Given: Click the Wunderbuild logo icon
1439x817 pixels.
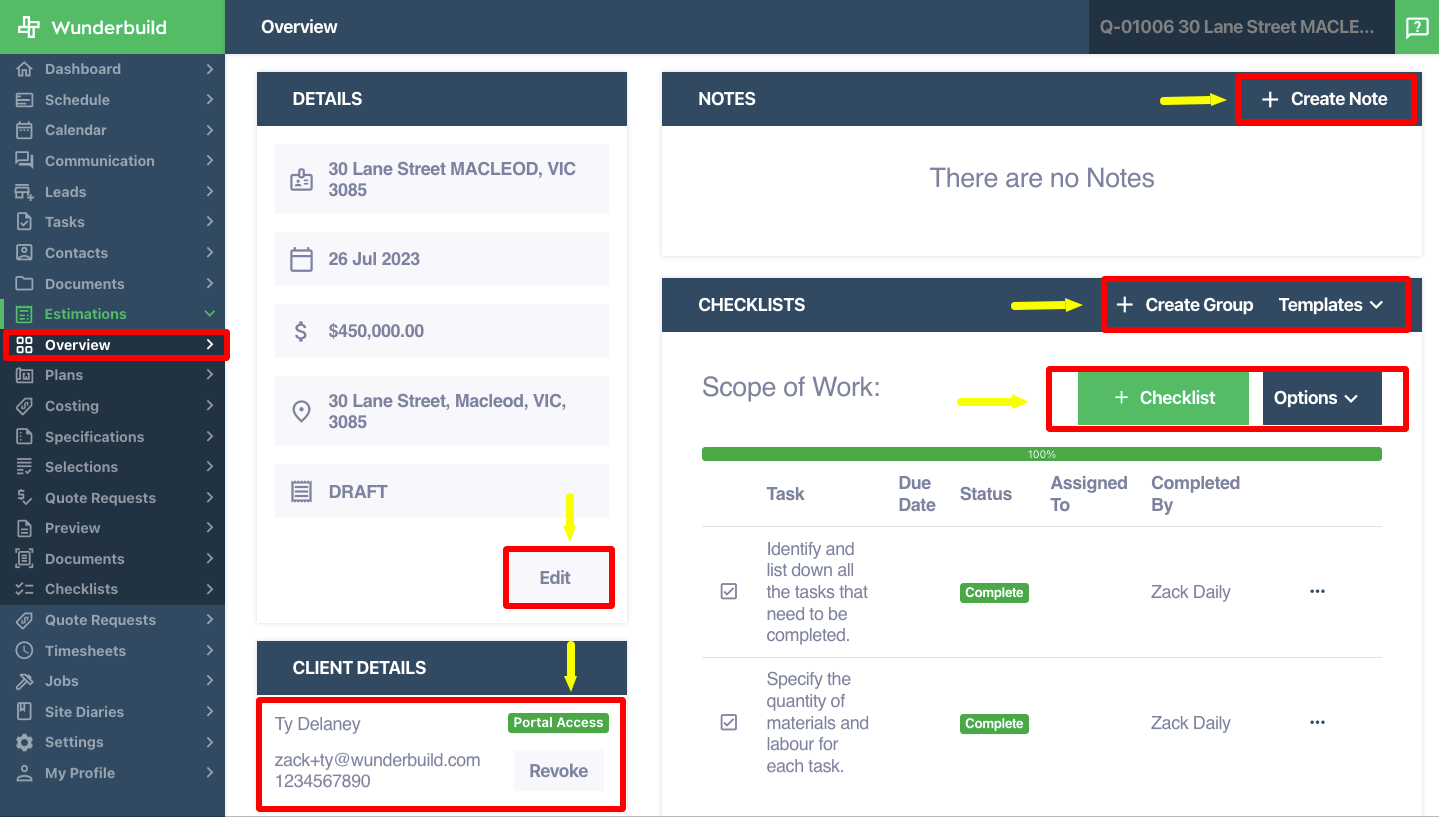Looking at the screenshot, I should (x=29, y=27).
